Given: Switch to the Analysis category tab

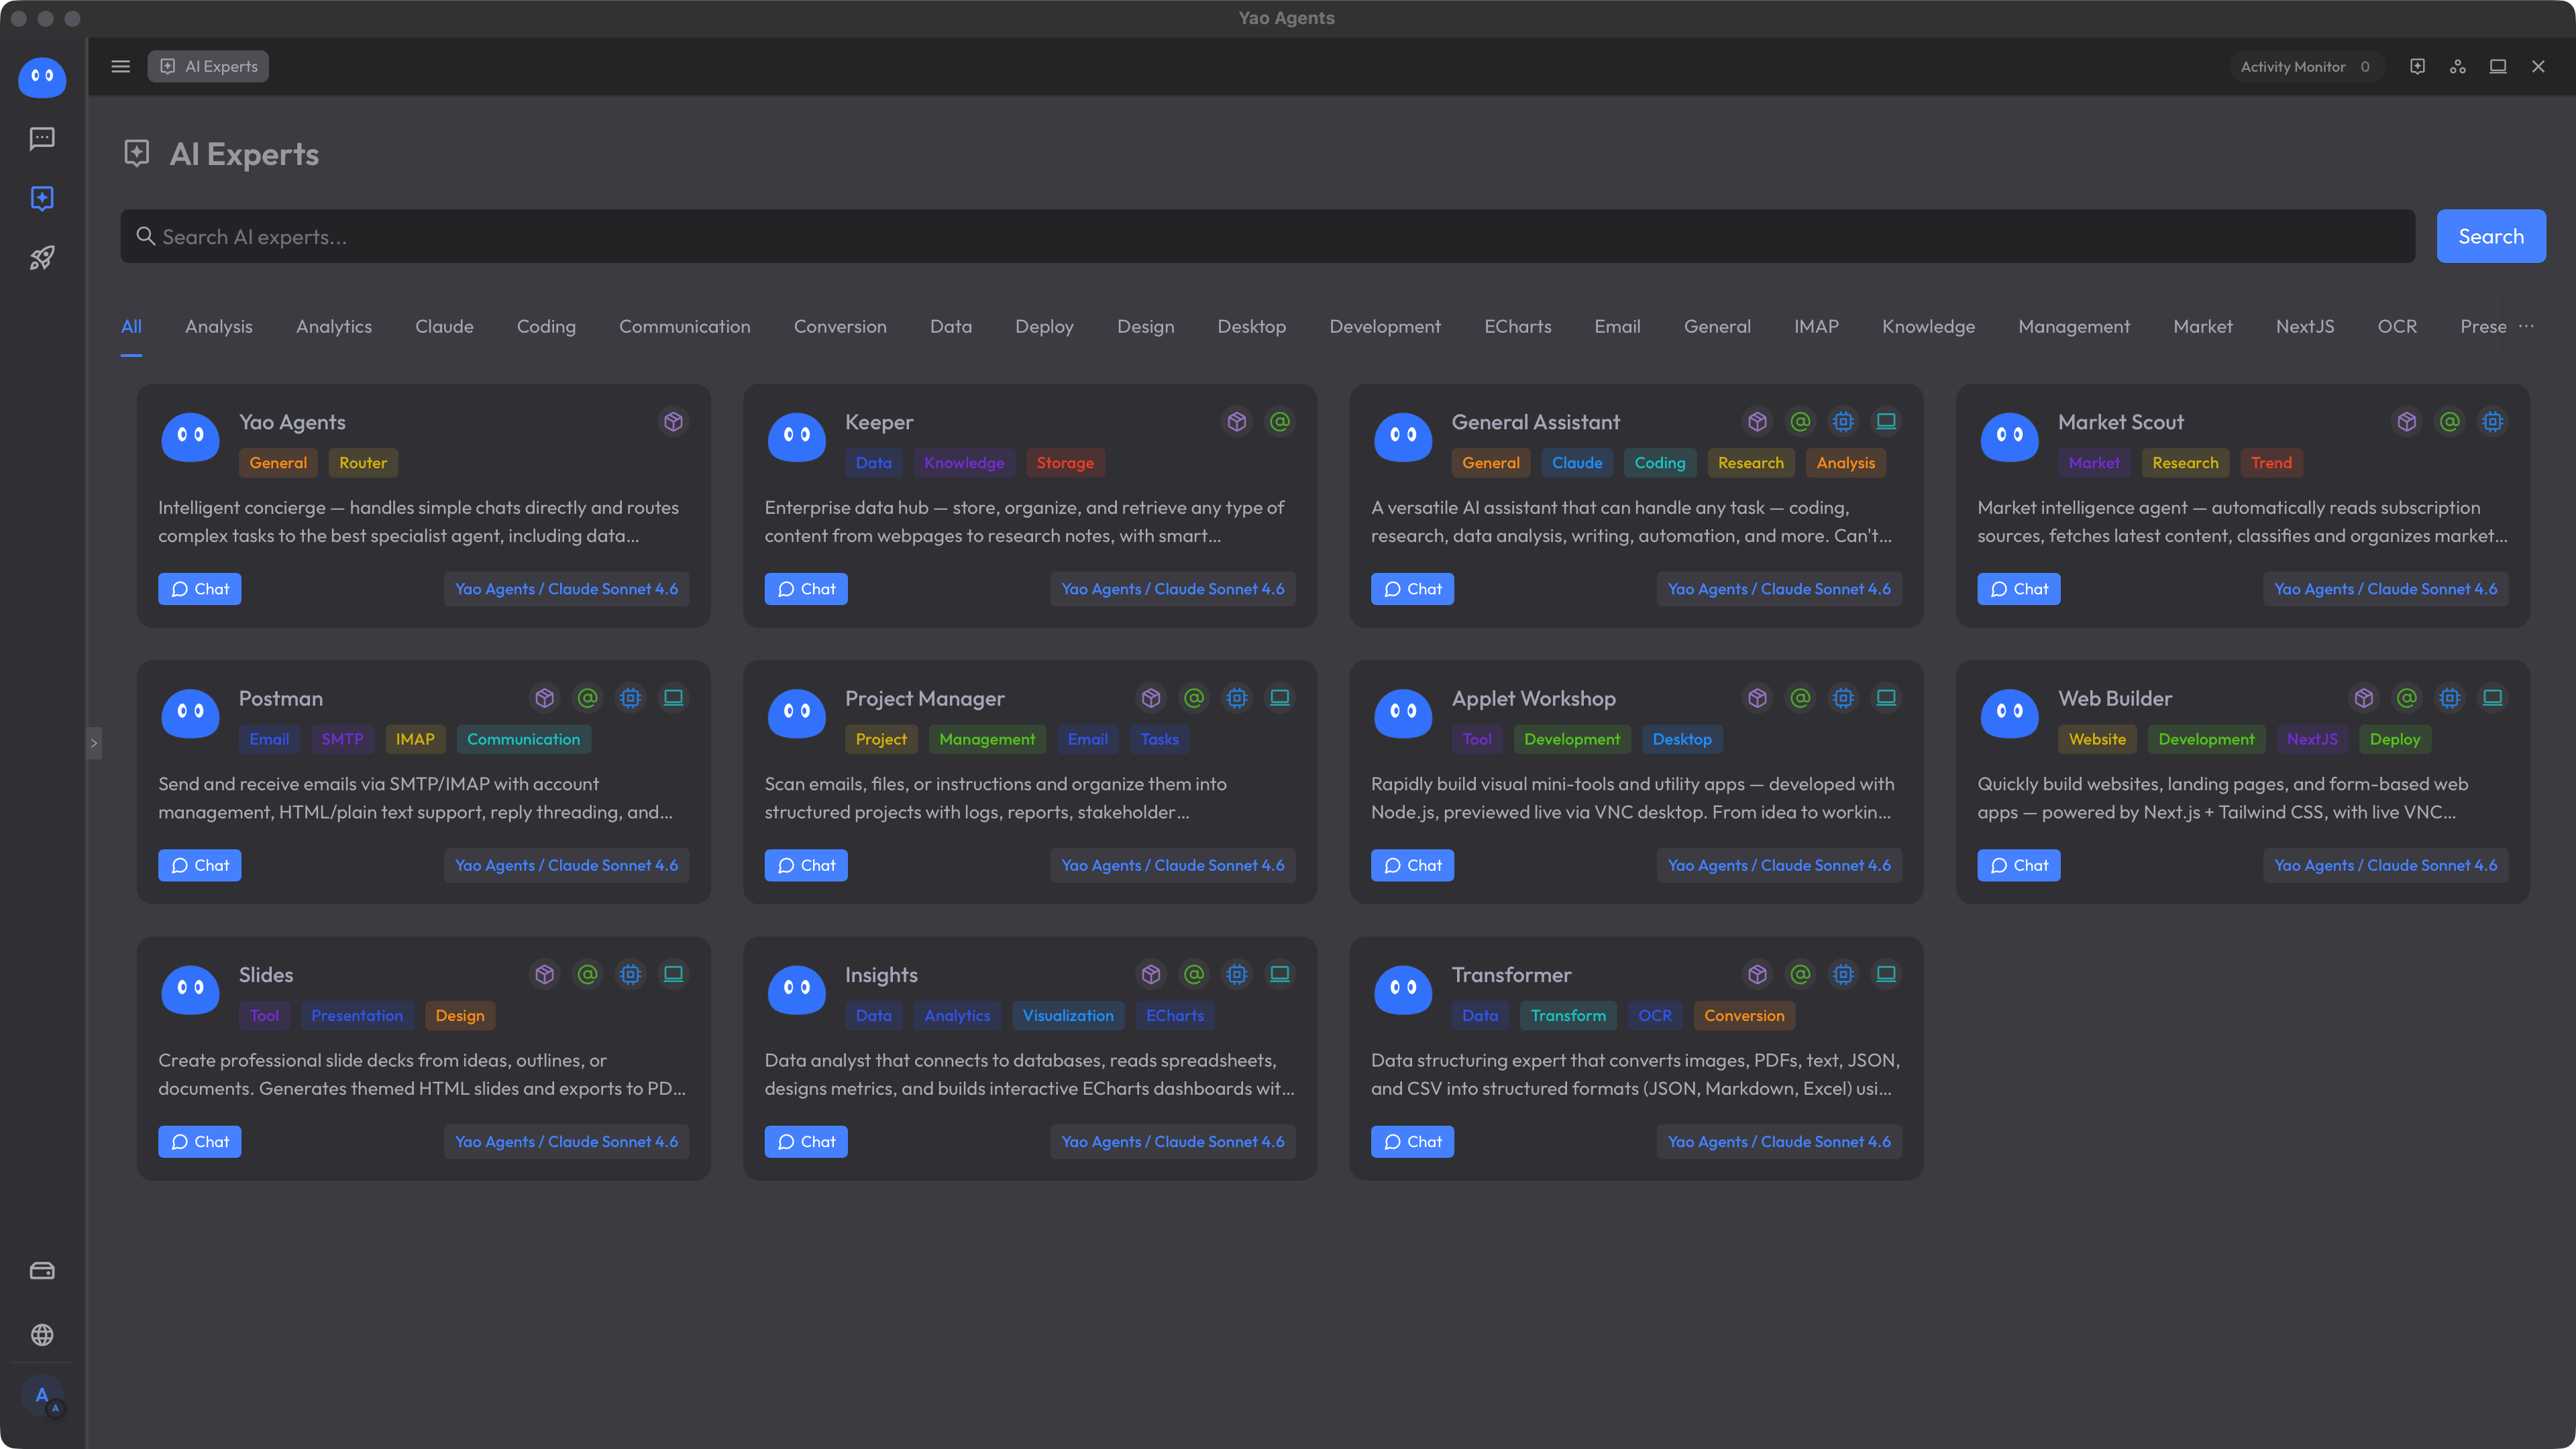Looking at the screenshot, I should 219,326.
